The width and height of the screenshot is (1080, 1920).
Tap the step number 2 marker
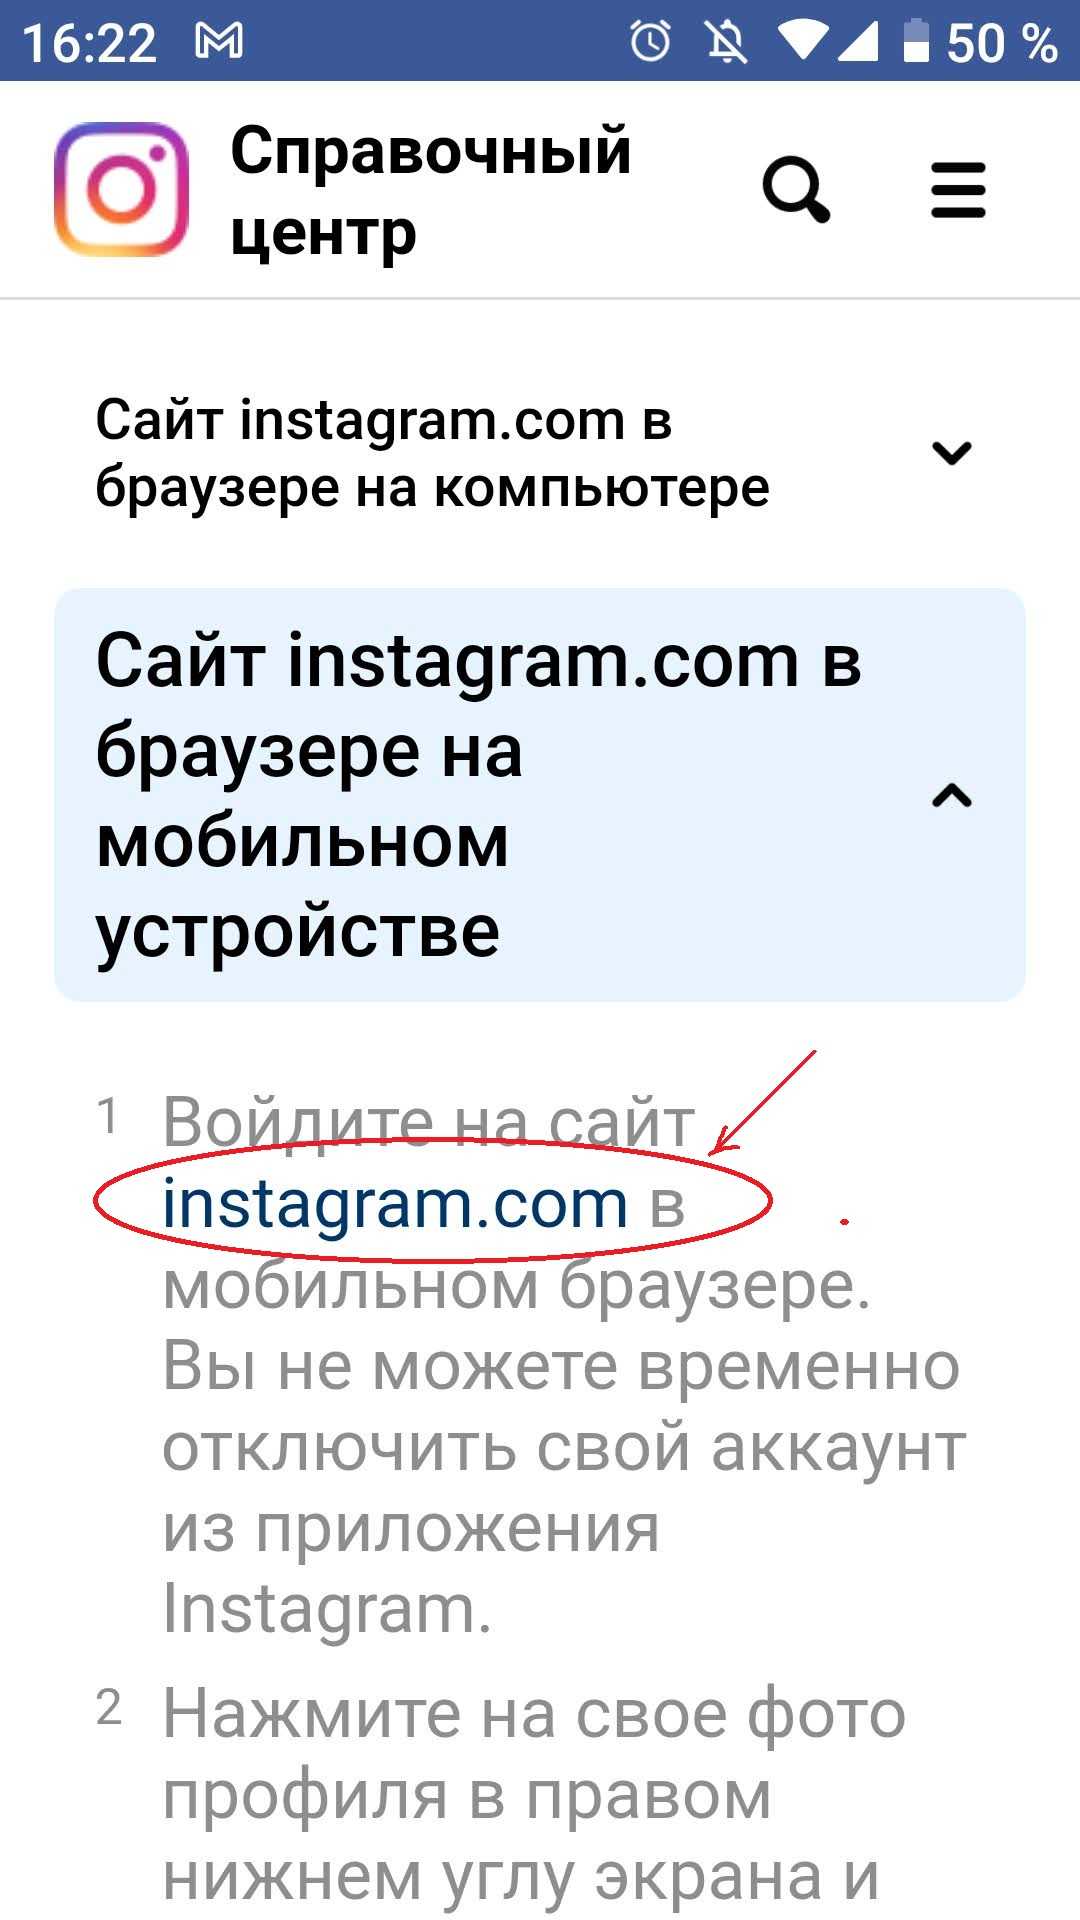click(109, 1708)
